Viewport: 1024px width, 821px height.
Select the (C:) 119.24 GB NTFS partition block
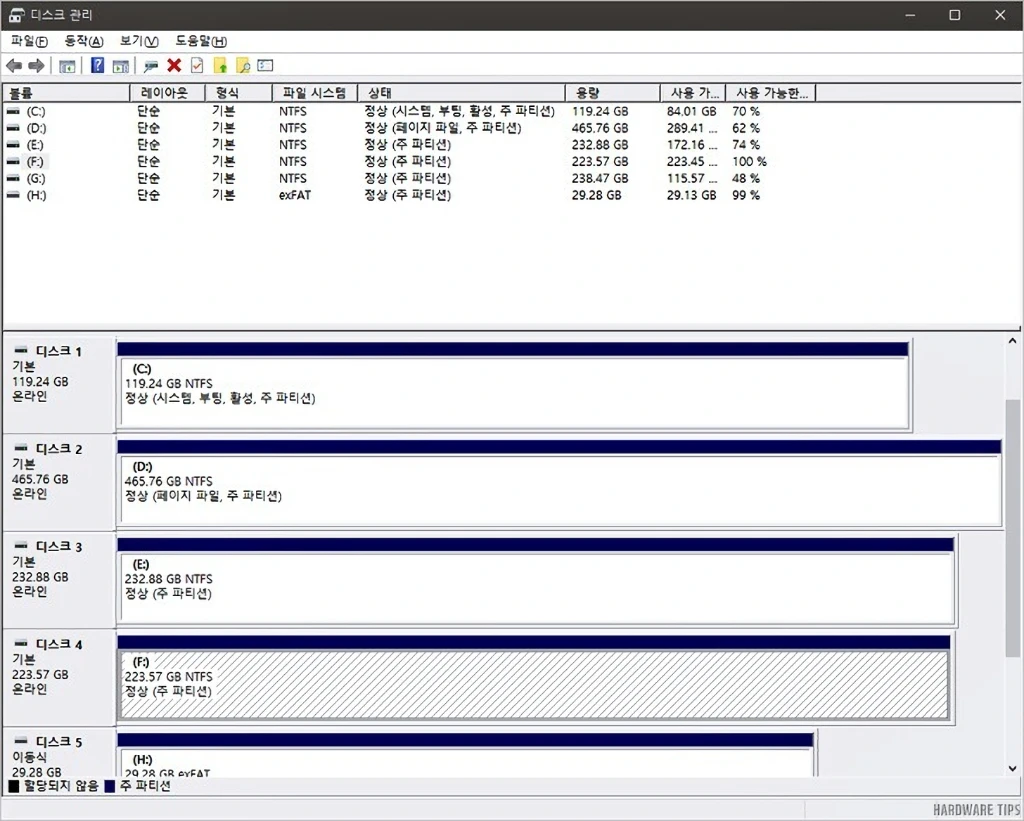[514, 385]
